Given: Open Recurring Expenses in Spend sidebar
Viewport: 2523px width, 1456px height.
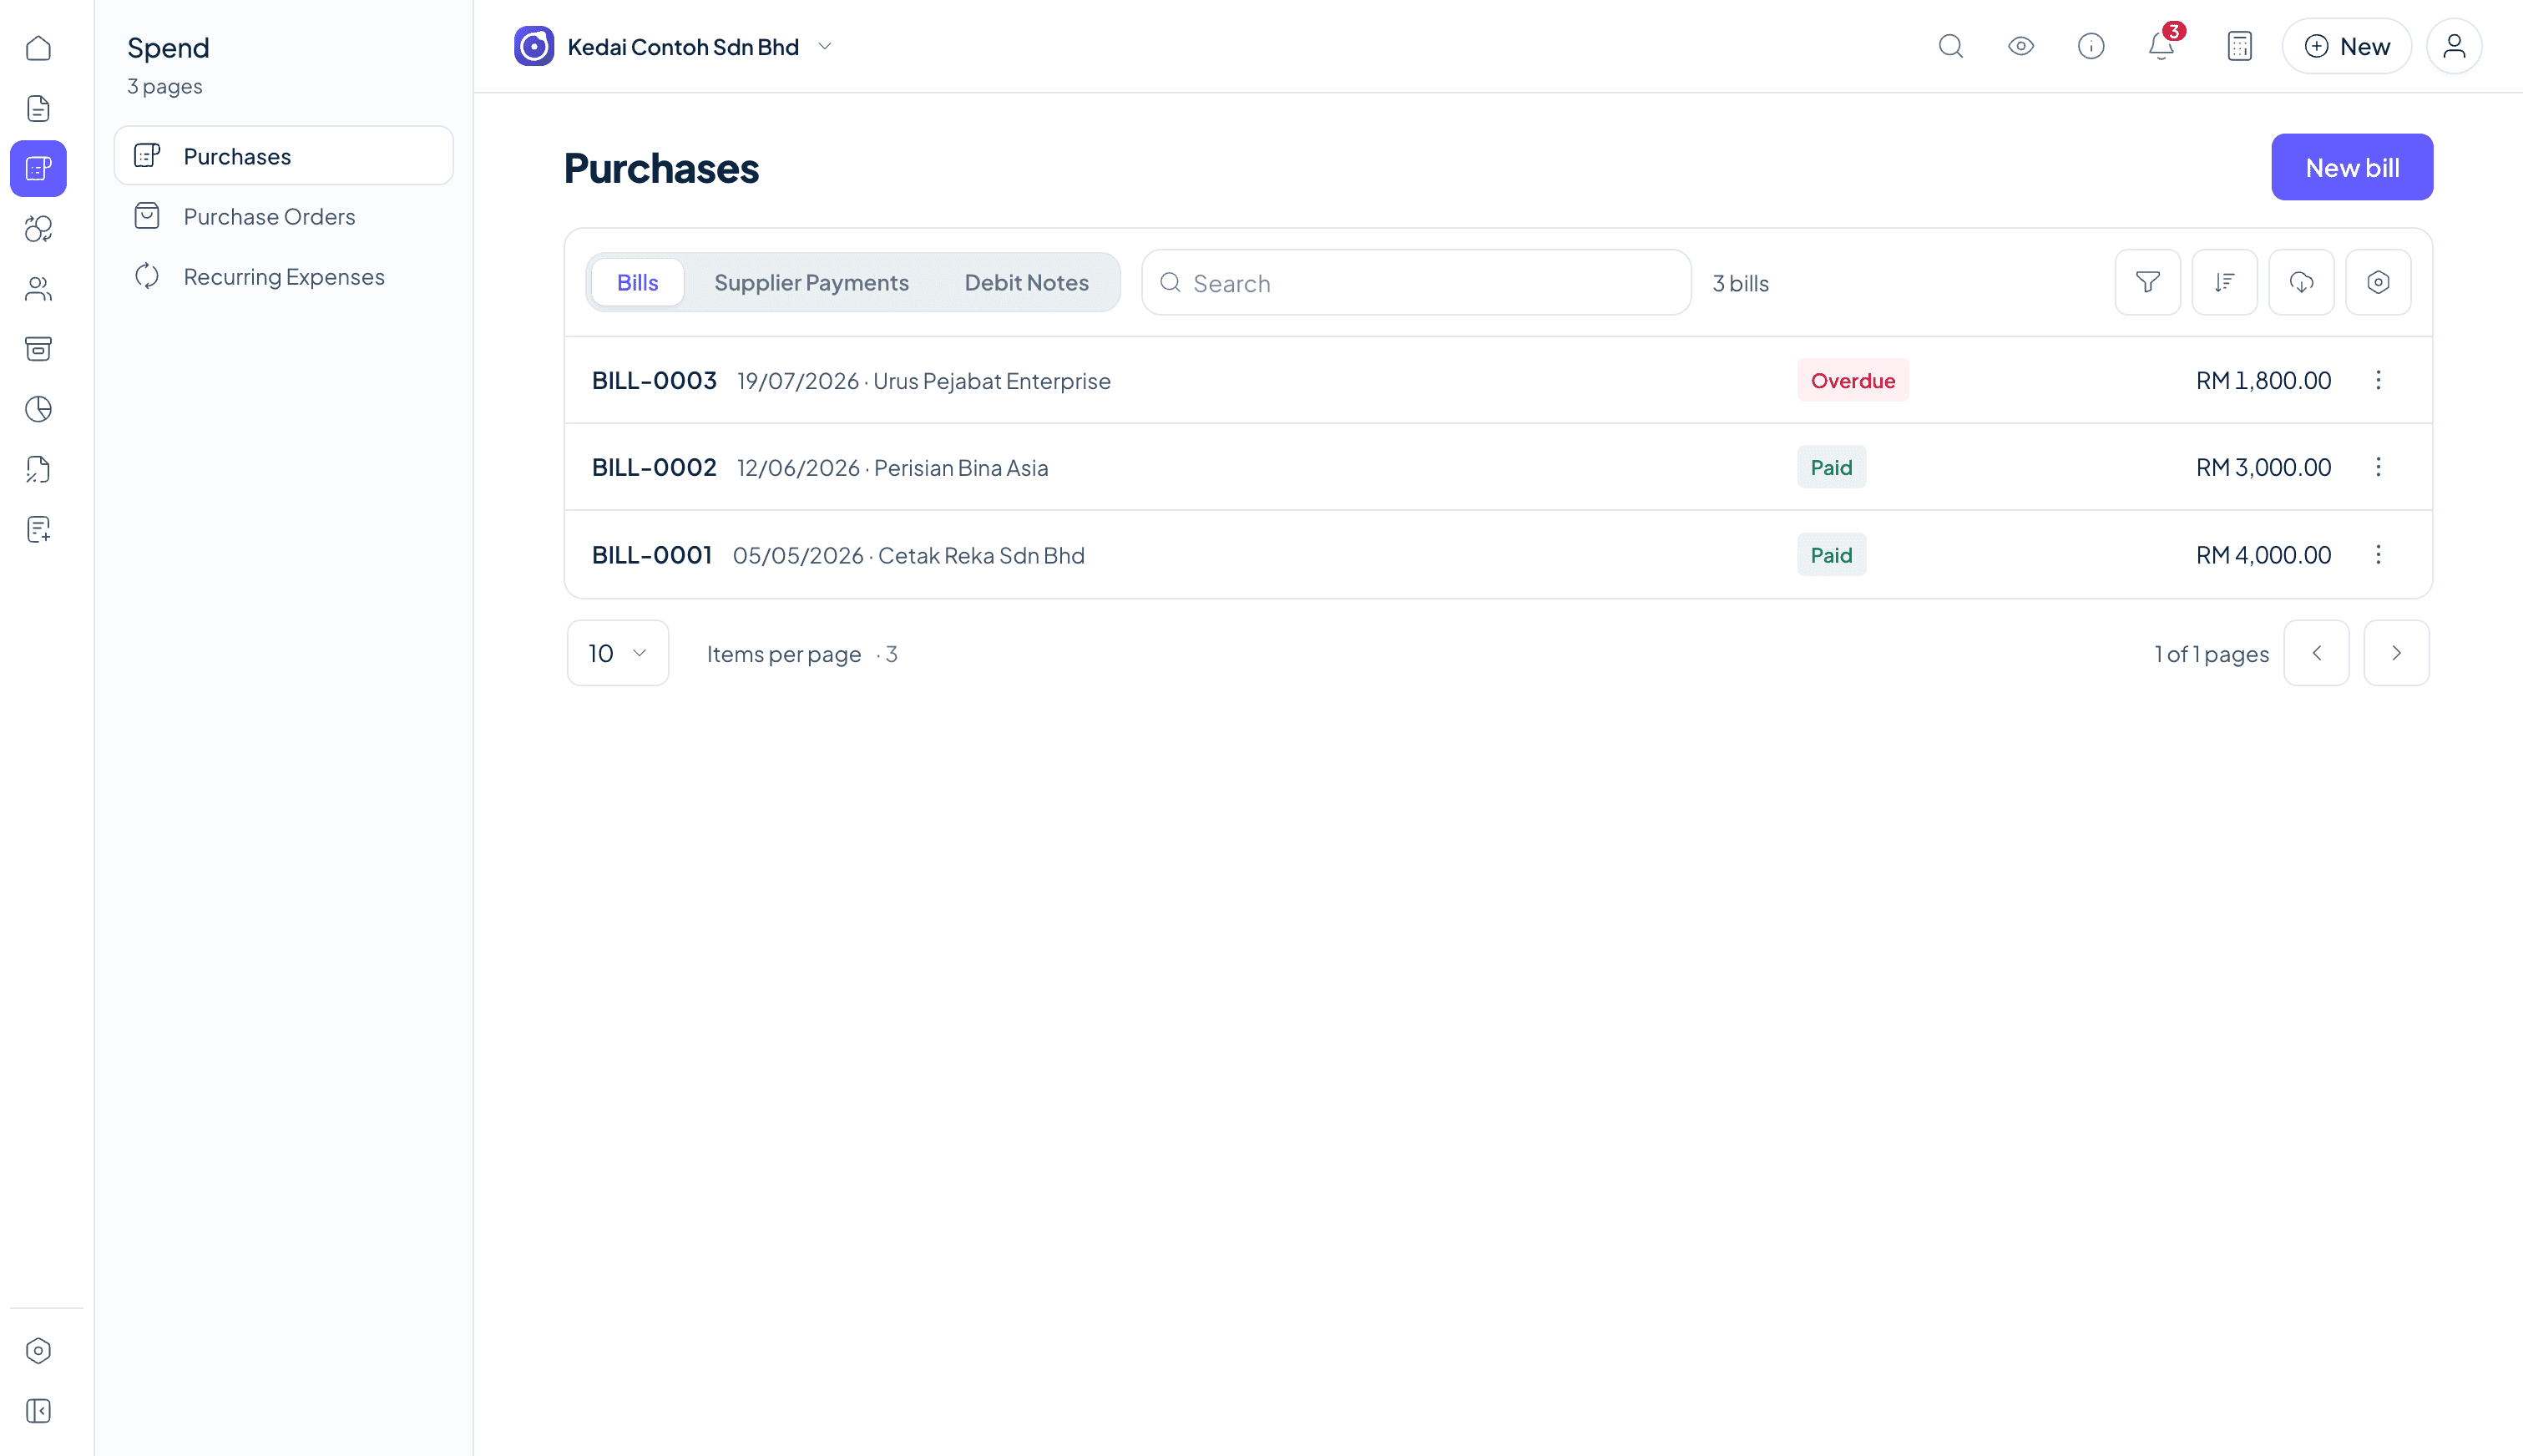Looking at the screenshot, I should (284, 276).
